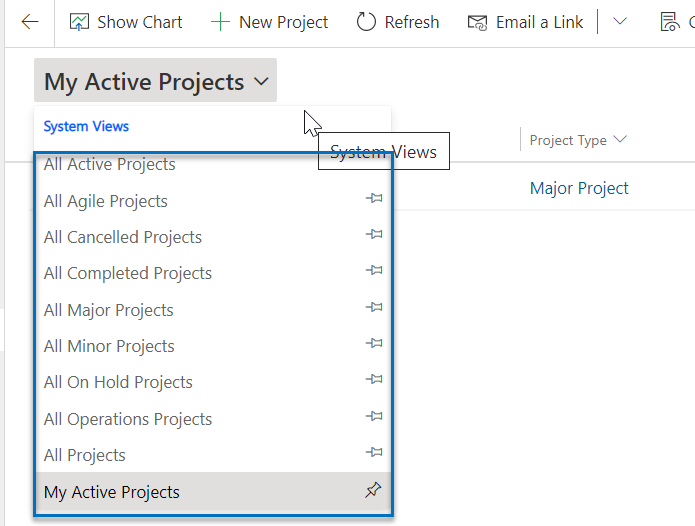This screenshot has width=695, height=526.
Task: Pin the All Completed Projects view
Action: point(374,270)
